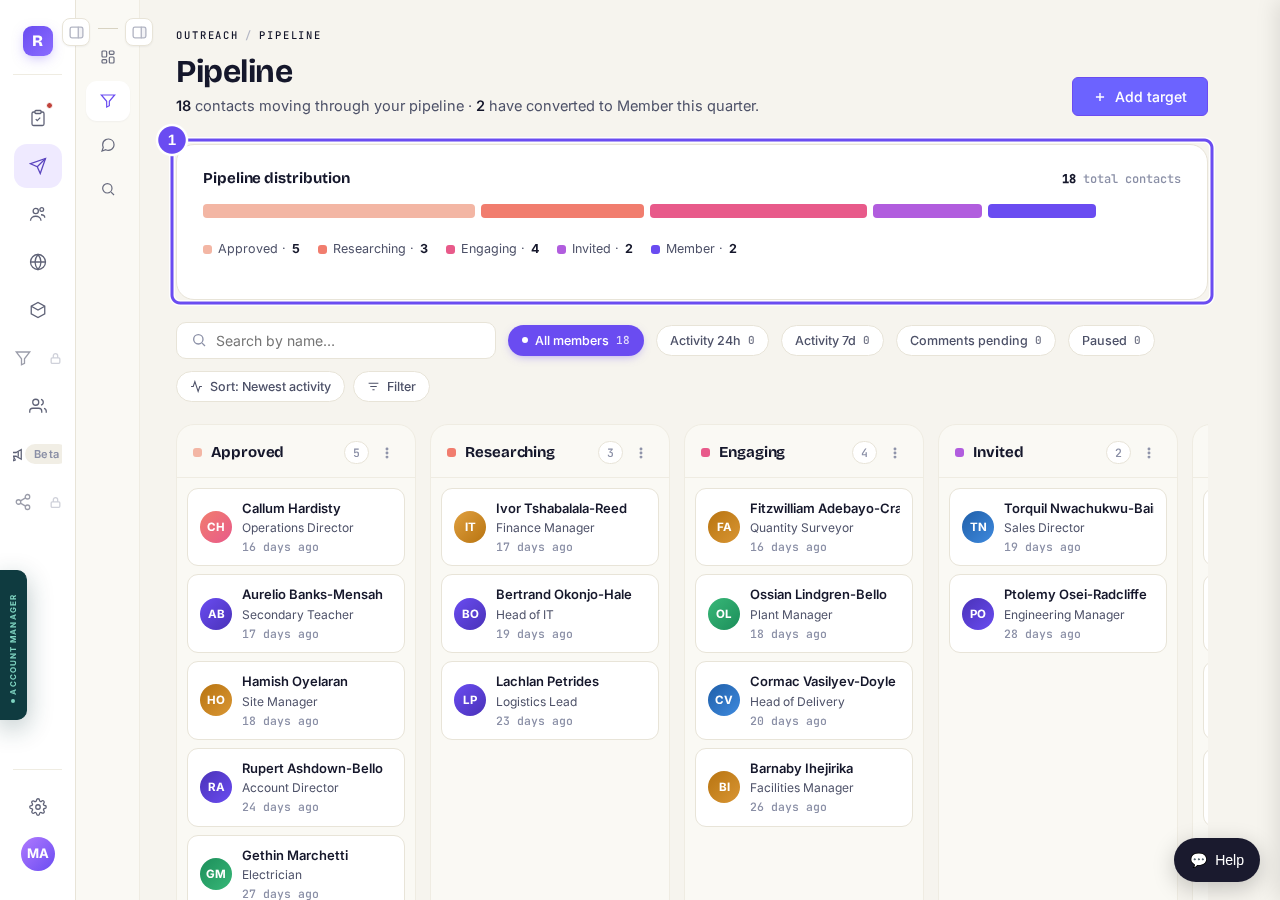The image size is (1280, 900).
Task: Open the Approved column three-dot menu
Action: pos(387,453)
